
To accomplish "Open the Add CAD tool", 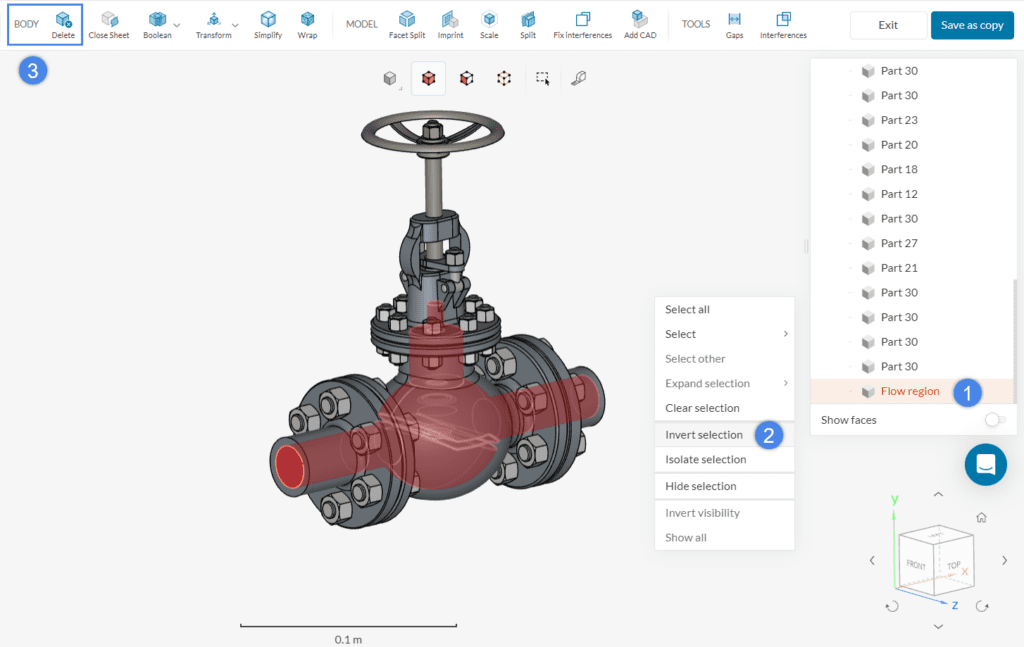I will [x=641, y=24].
